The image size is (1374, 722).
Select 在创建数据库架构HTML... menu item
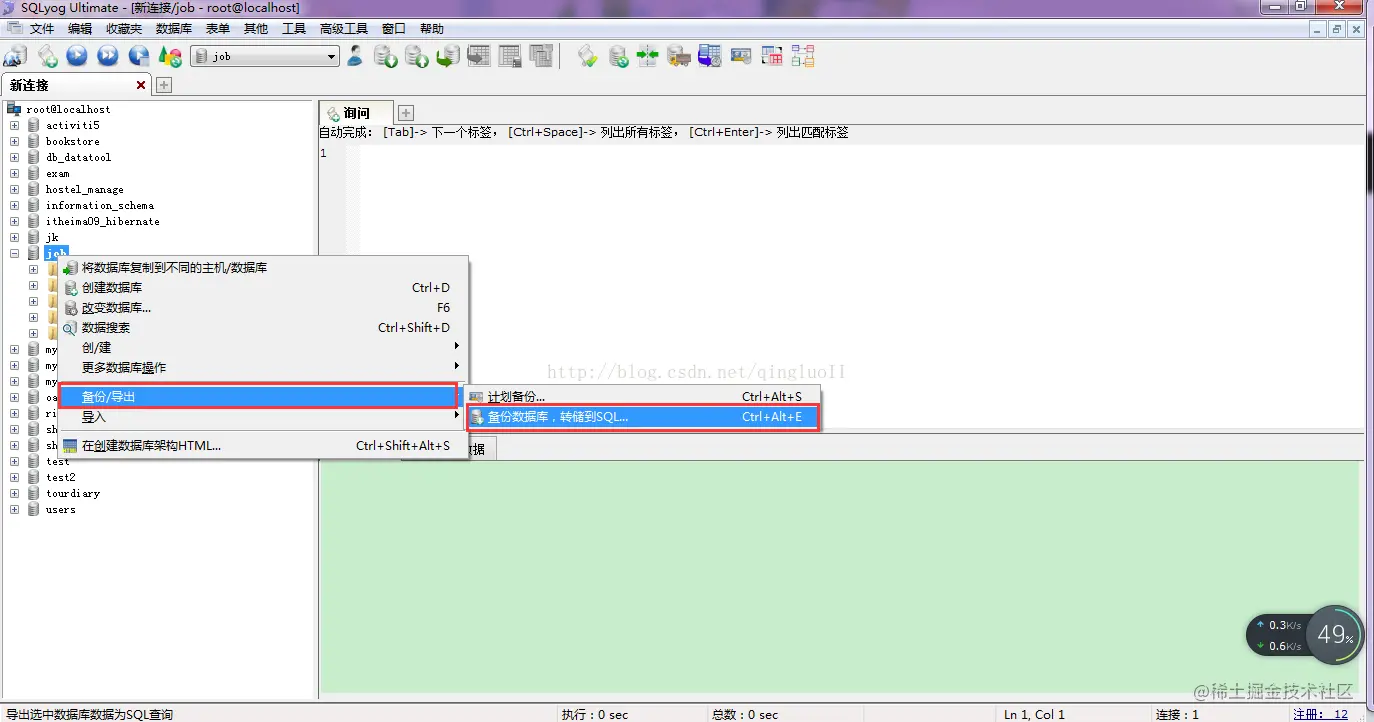[x=263, y=446]
